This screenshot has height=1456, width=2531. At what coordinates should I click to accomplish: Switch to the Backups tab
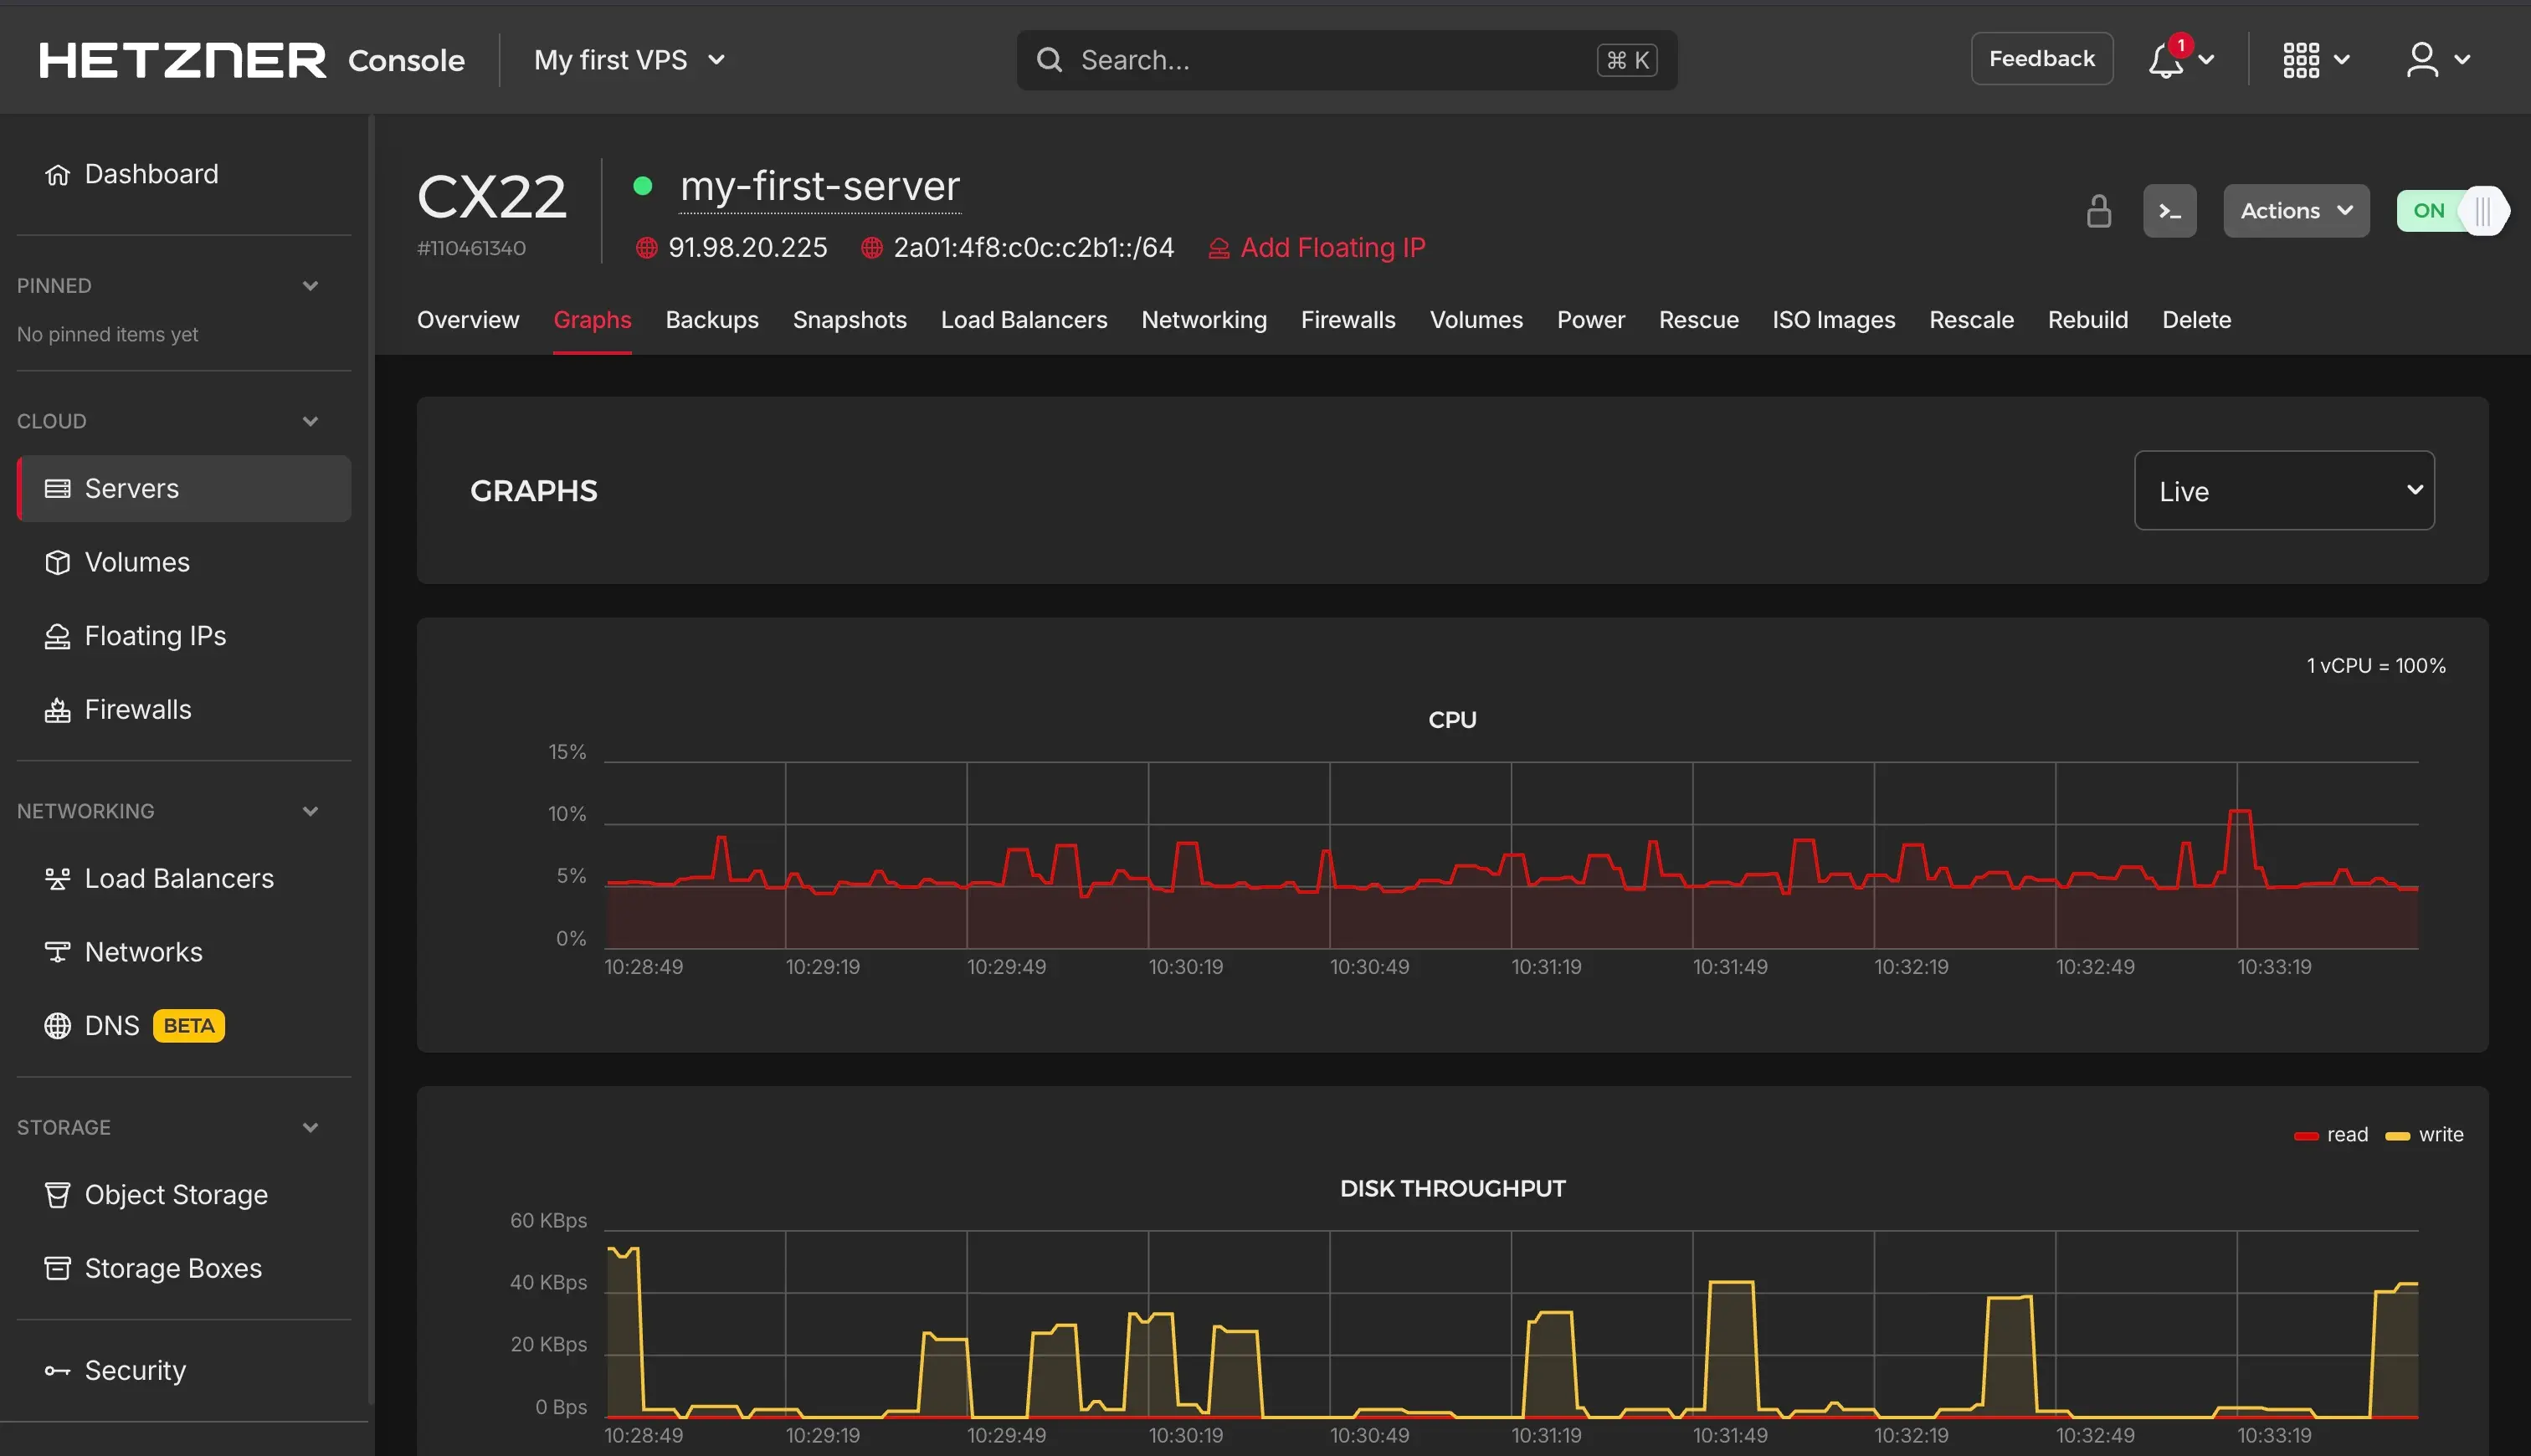click(712, 320)
